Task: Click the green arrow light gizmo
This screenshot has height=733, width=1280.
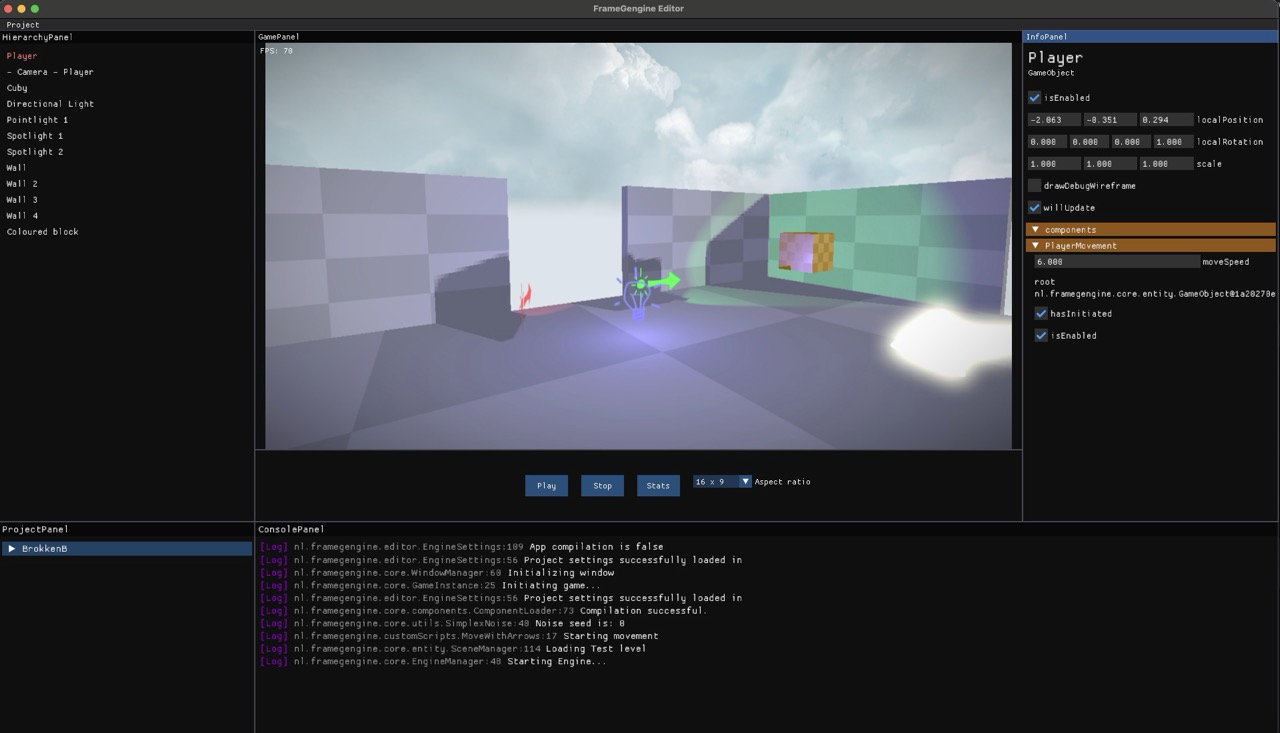Action: tap(664, 282)
